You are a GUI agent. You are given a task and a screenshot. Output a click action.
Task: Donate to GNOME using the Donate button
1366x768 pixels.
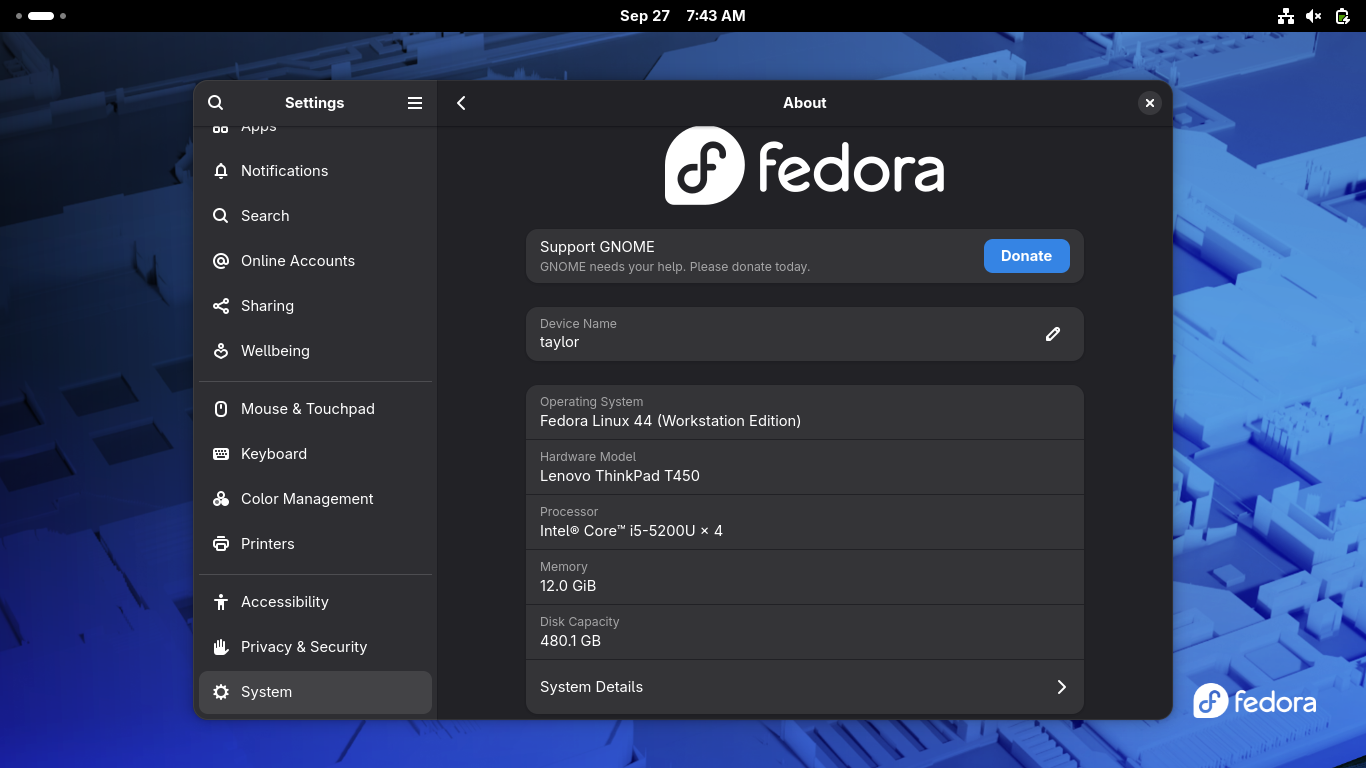point(1026,256)
